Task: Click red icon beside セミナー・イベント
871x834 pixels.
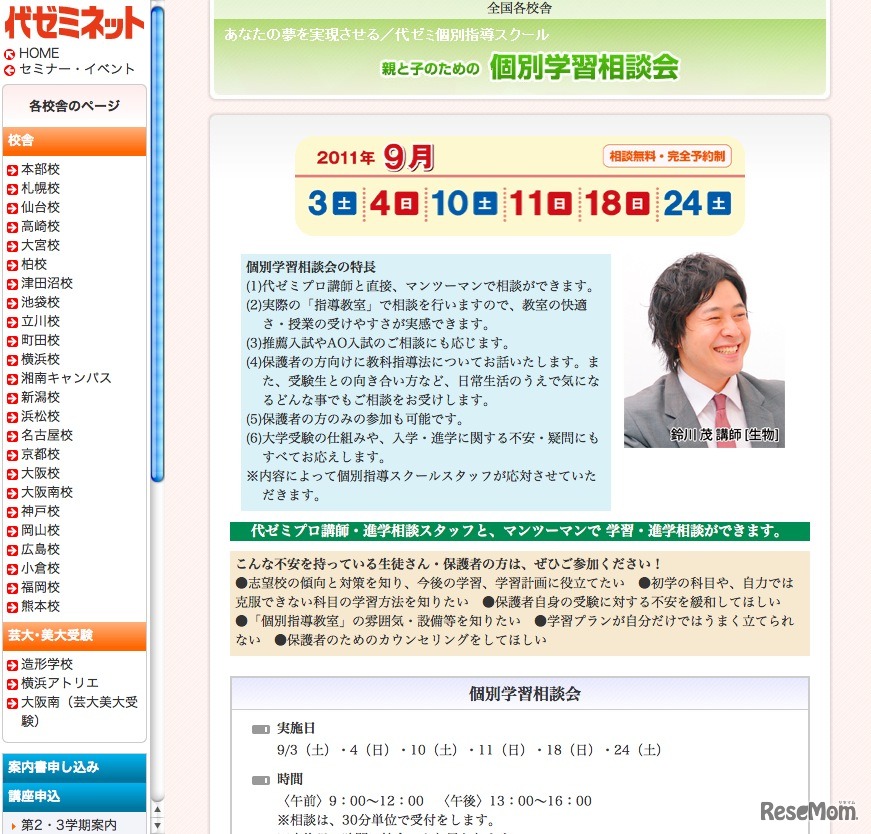Action: point(9,70)
